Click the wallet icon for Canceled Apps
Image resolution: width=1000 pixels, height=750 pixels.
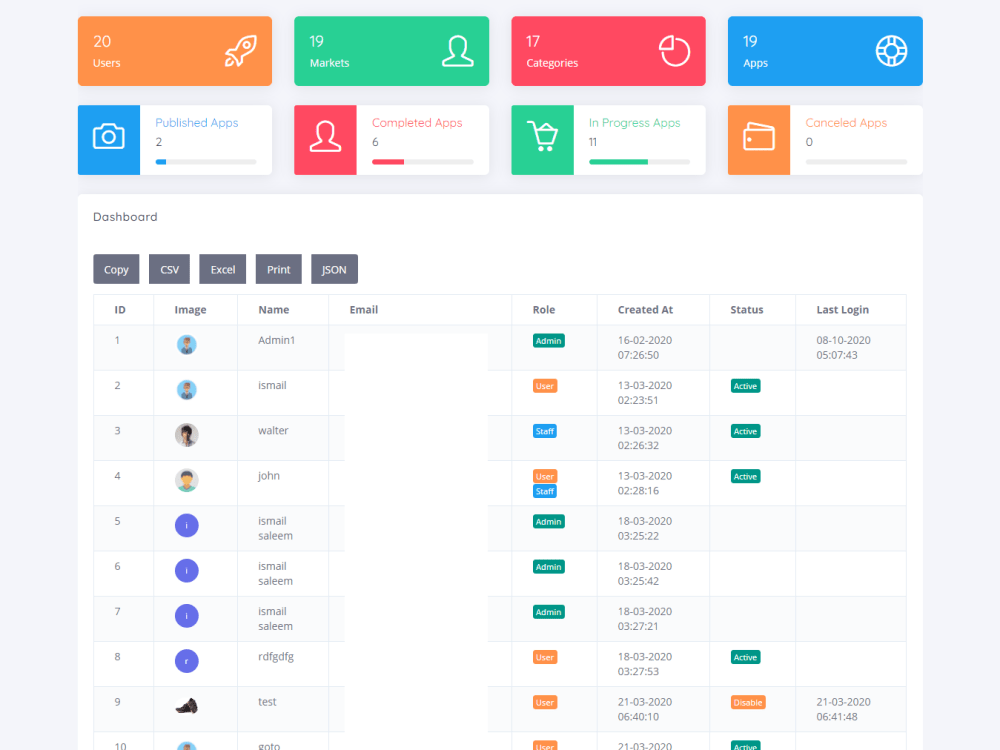coord(759,136)
